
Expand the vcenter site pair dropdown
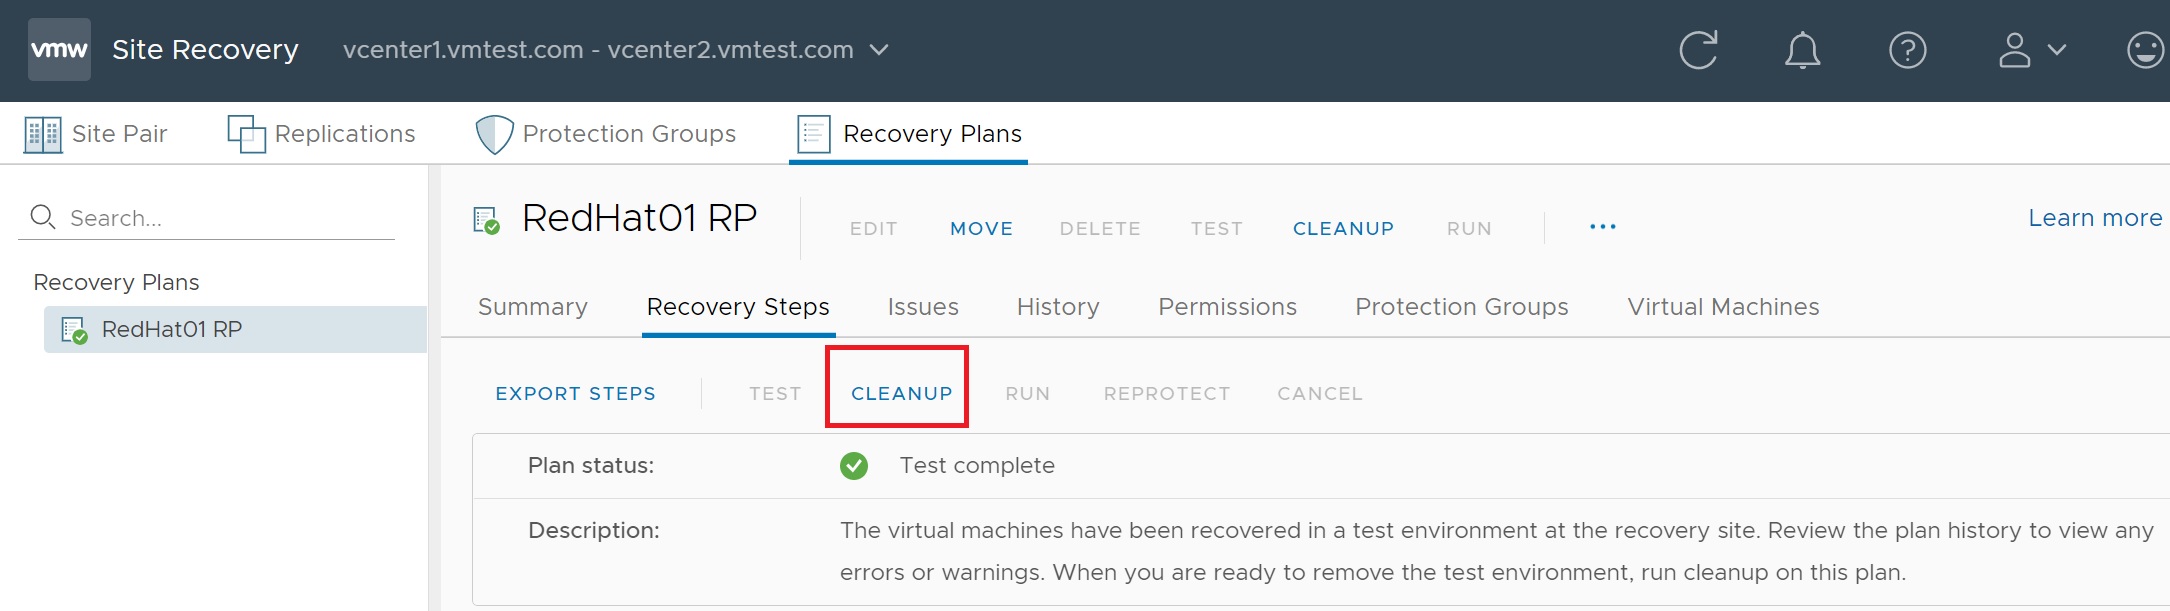coord(879,50)
